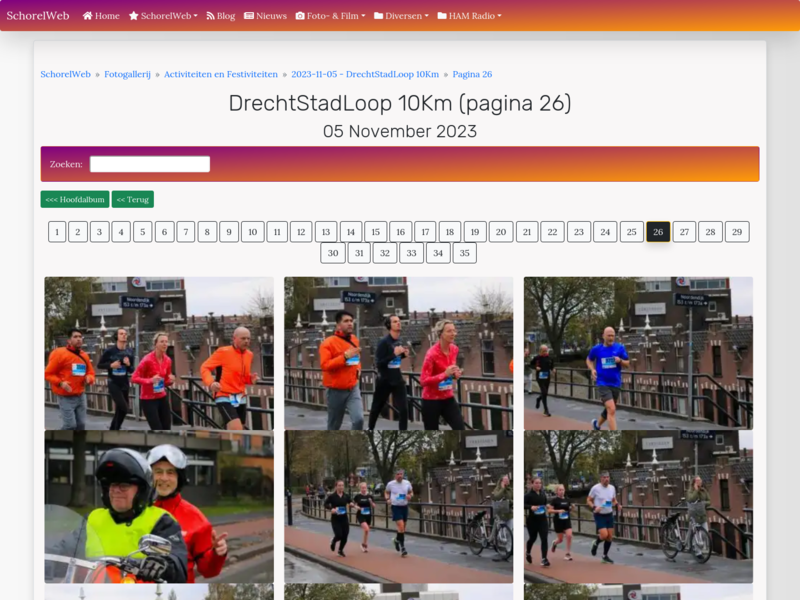800x600 pixels.
Task: Open close-up photo of three runners on bridge
Action: 398,353
